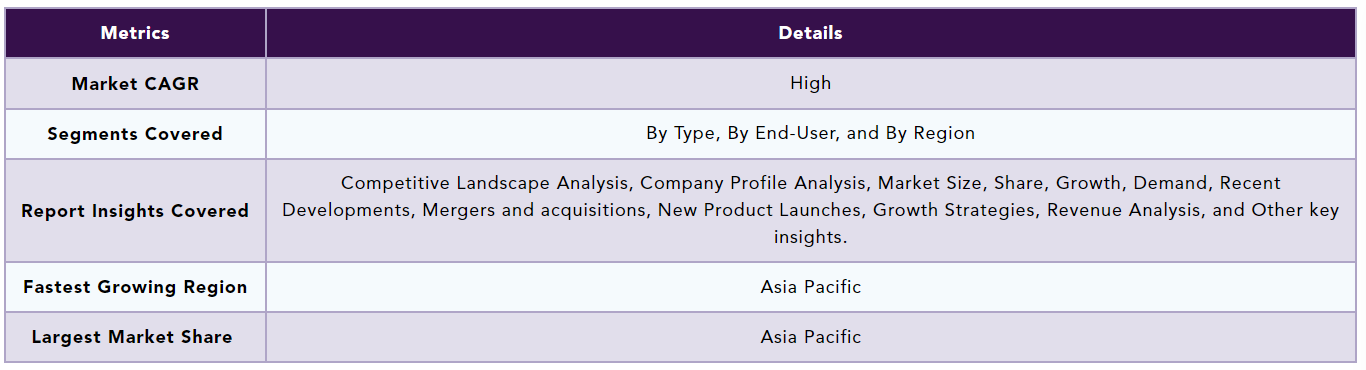
Task: Click the trailing word insights.
Action: click(810, 237)
